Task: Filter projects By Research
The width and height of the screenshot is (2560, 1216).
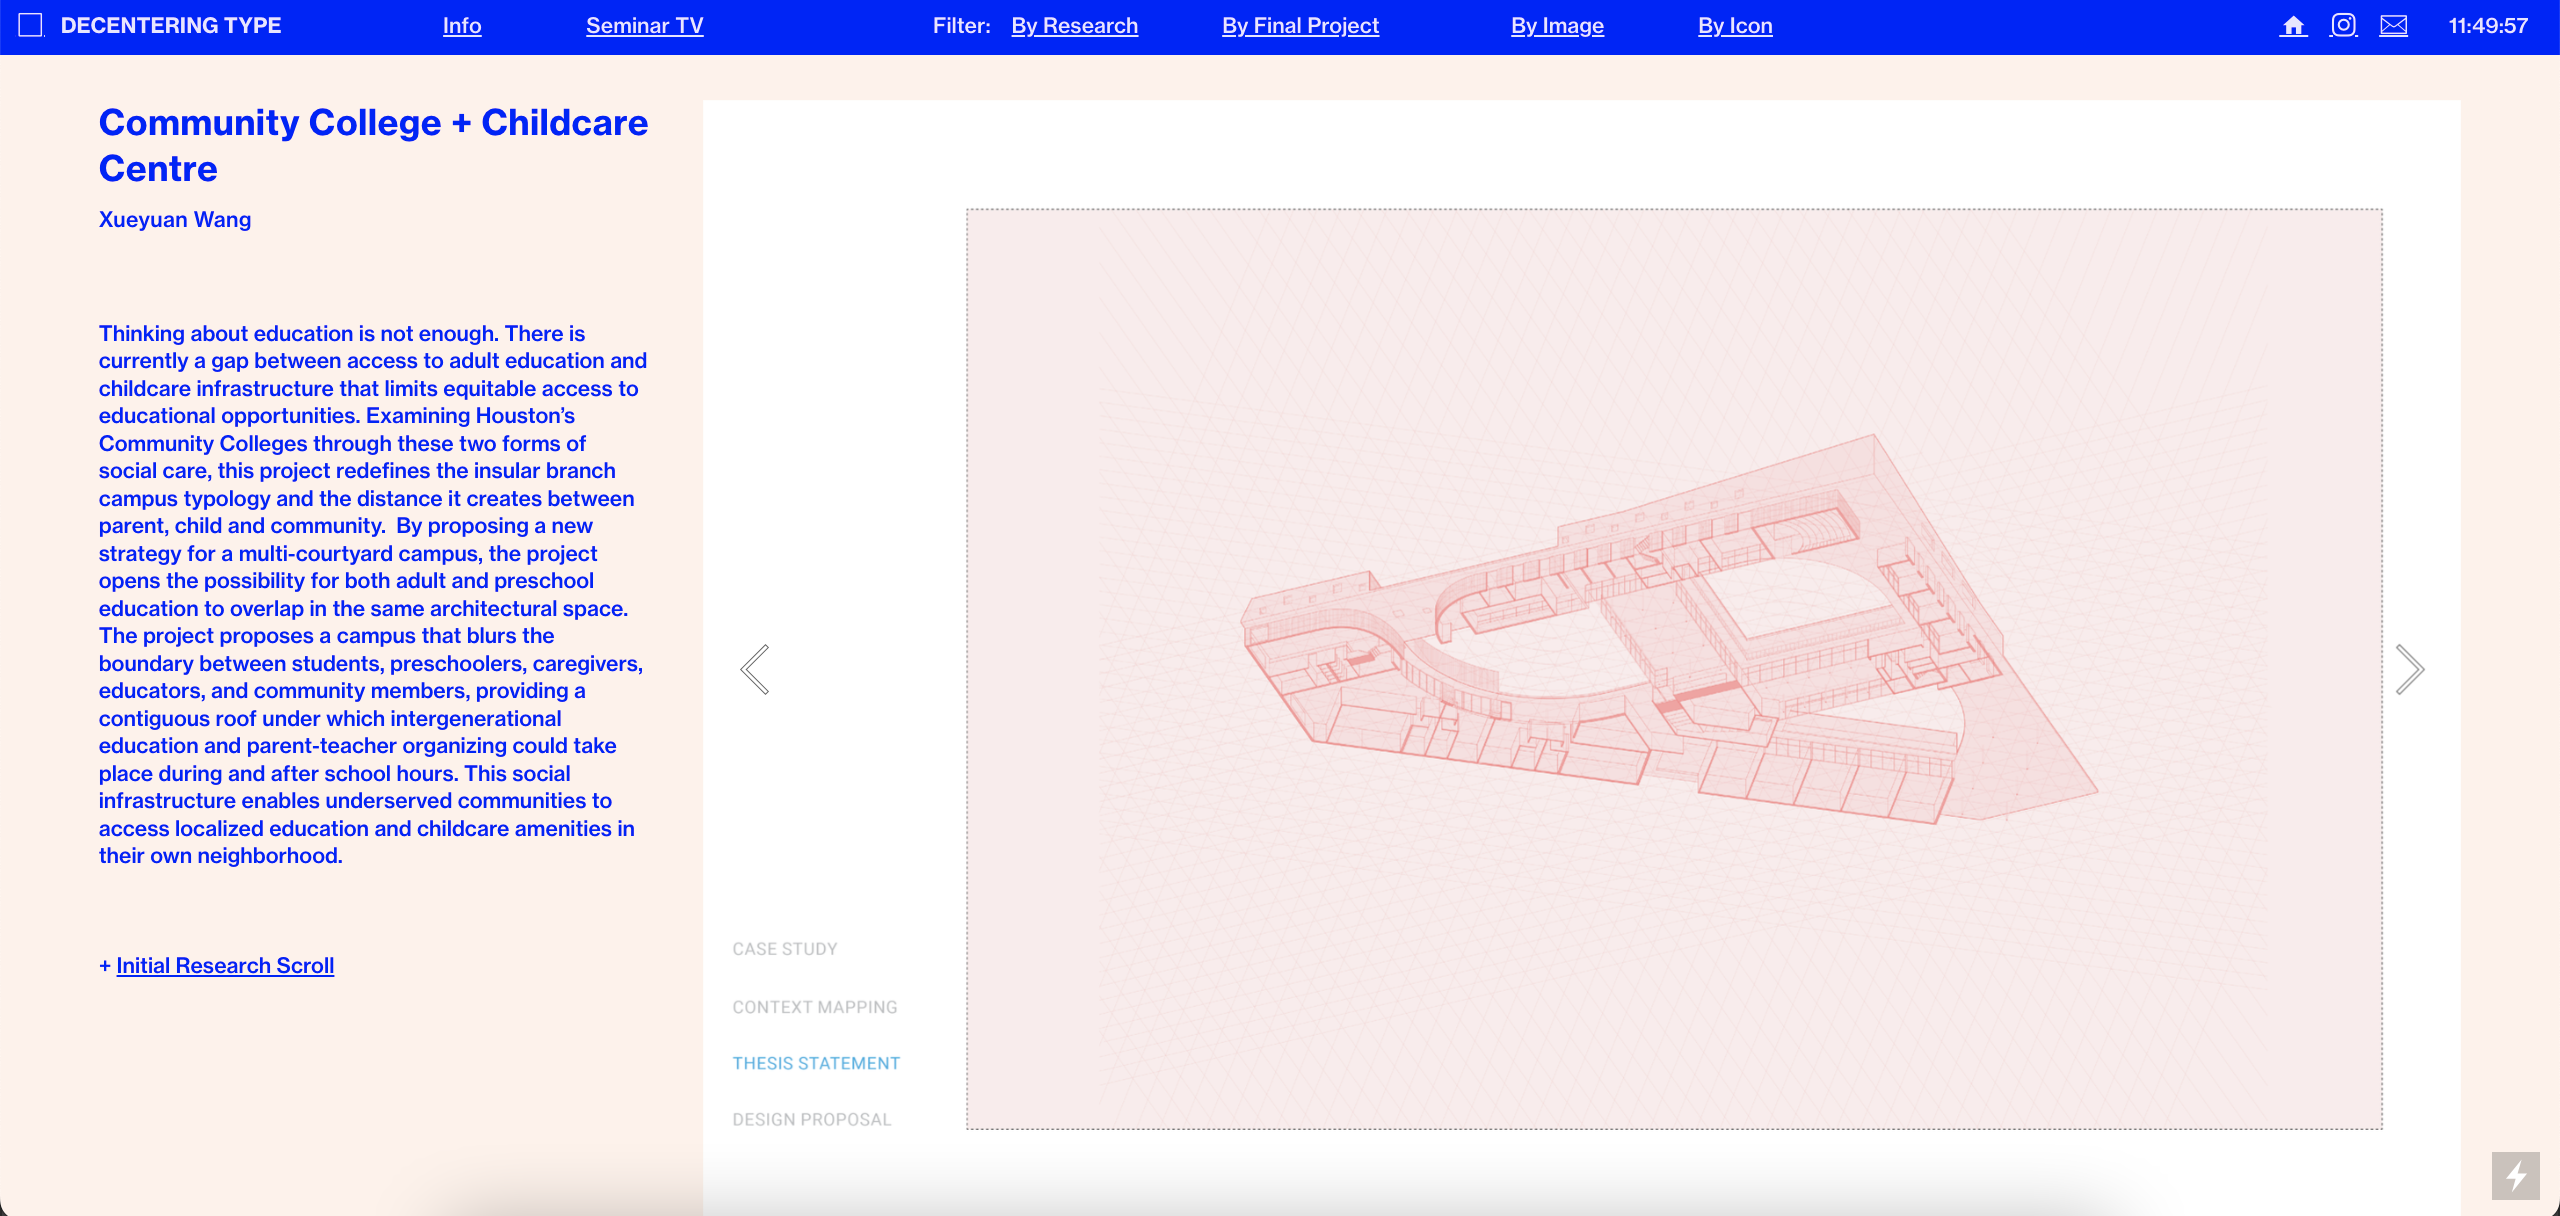Action: [x=1075, y=26]
